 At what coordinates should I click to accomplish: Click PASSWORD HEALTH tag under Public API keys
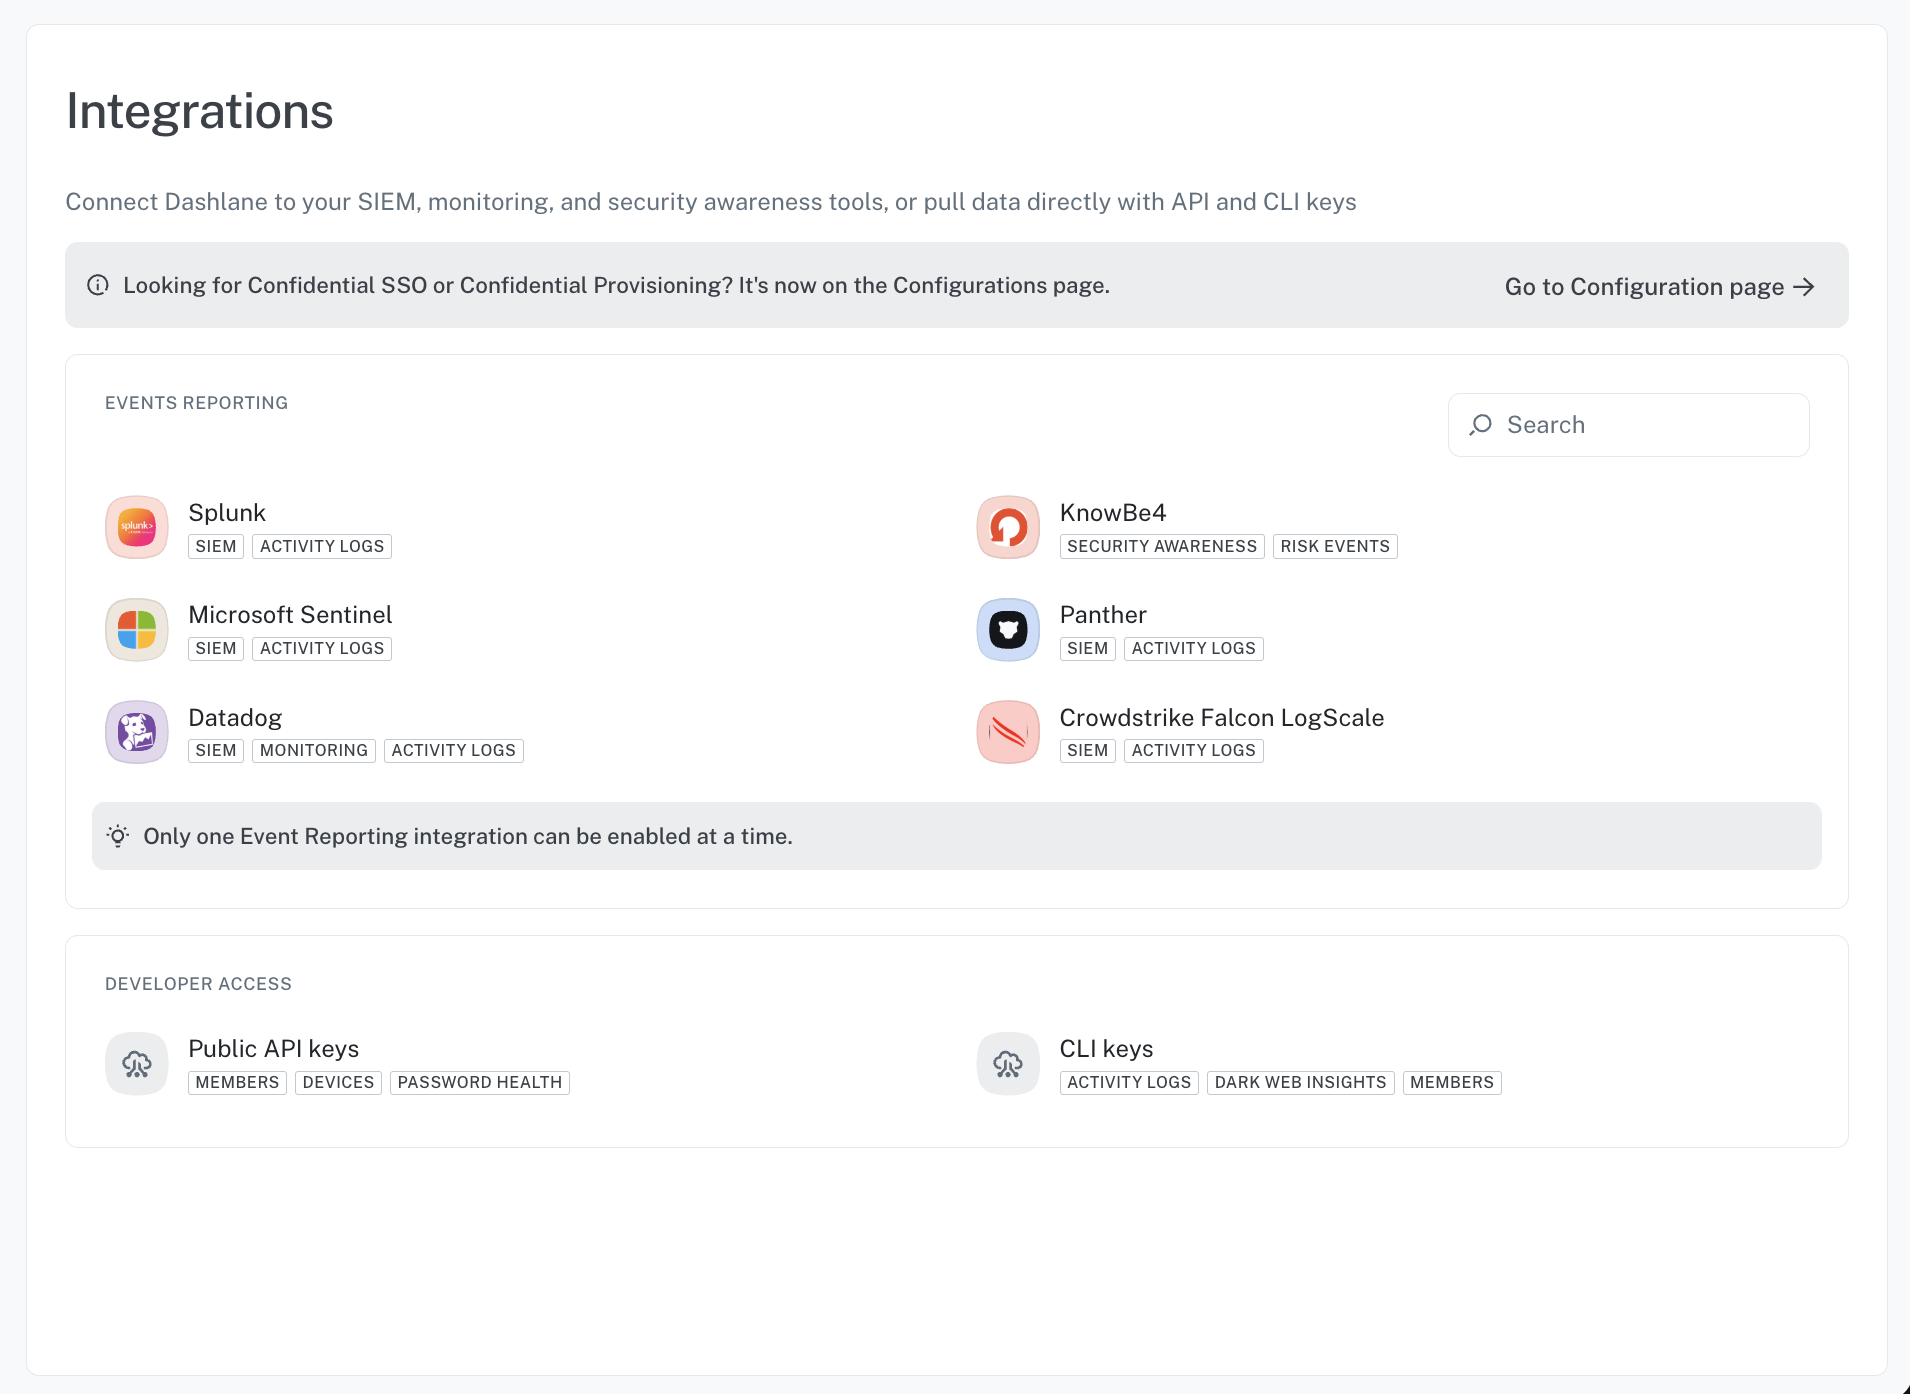coord(480,1083)
